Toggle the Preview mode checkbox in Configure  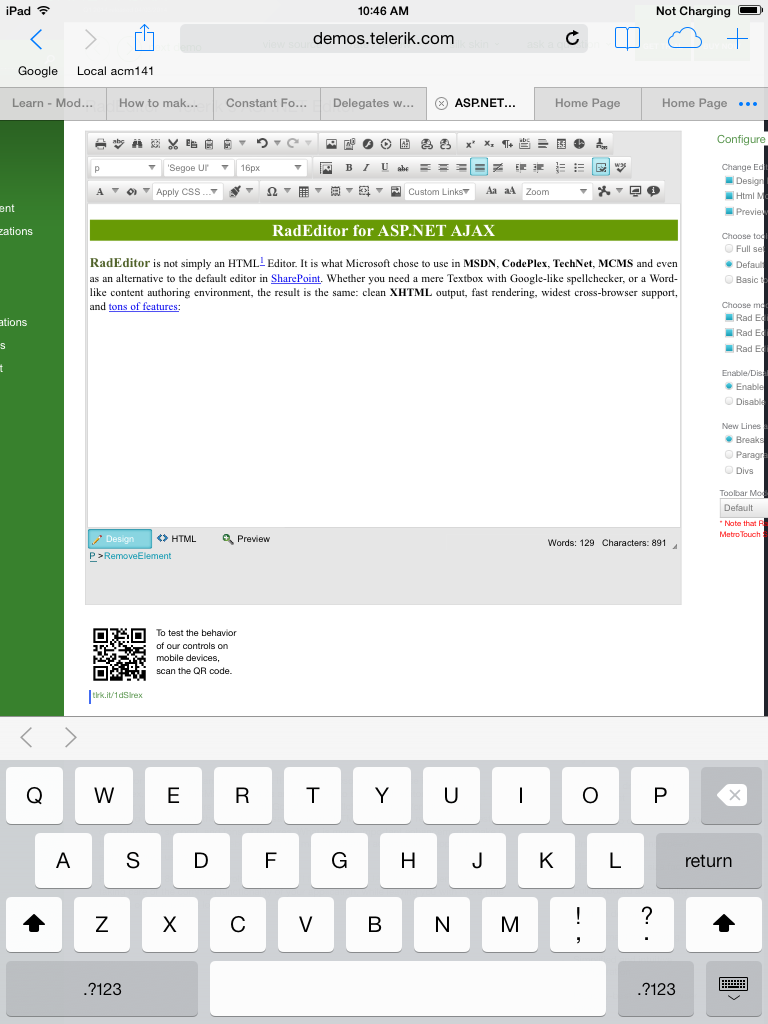coord(729,212)
